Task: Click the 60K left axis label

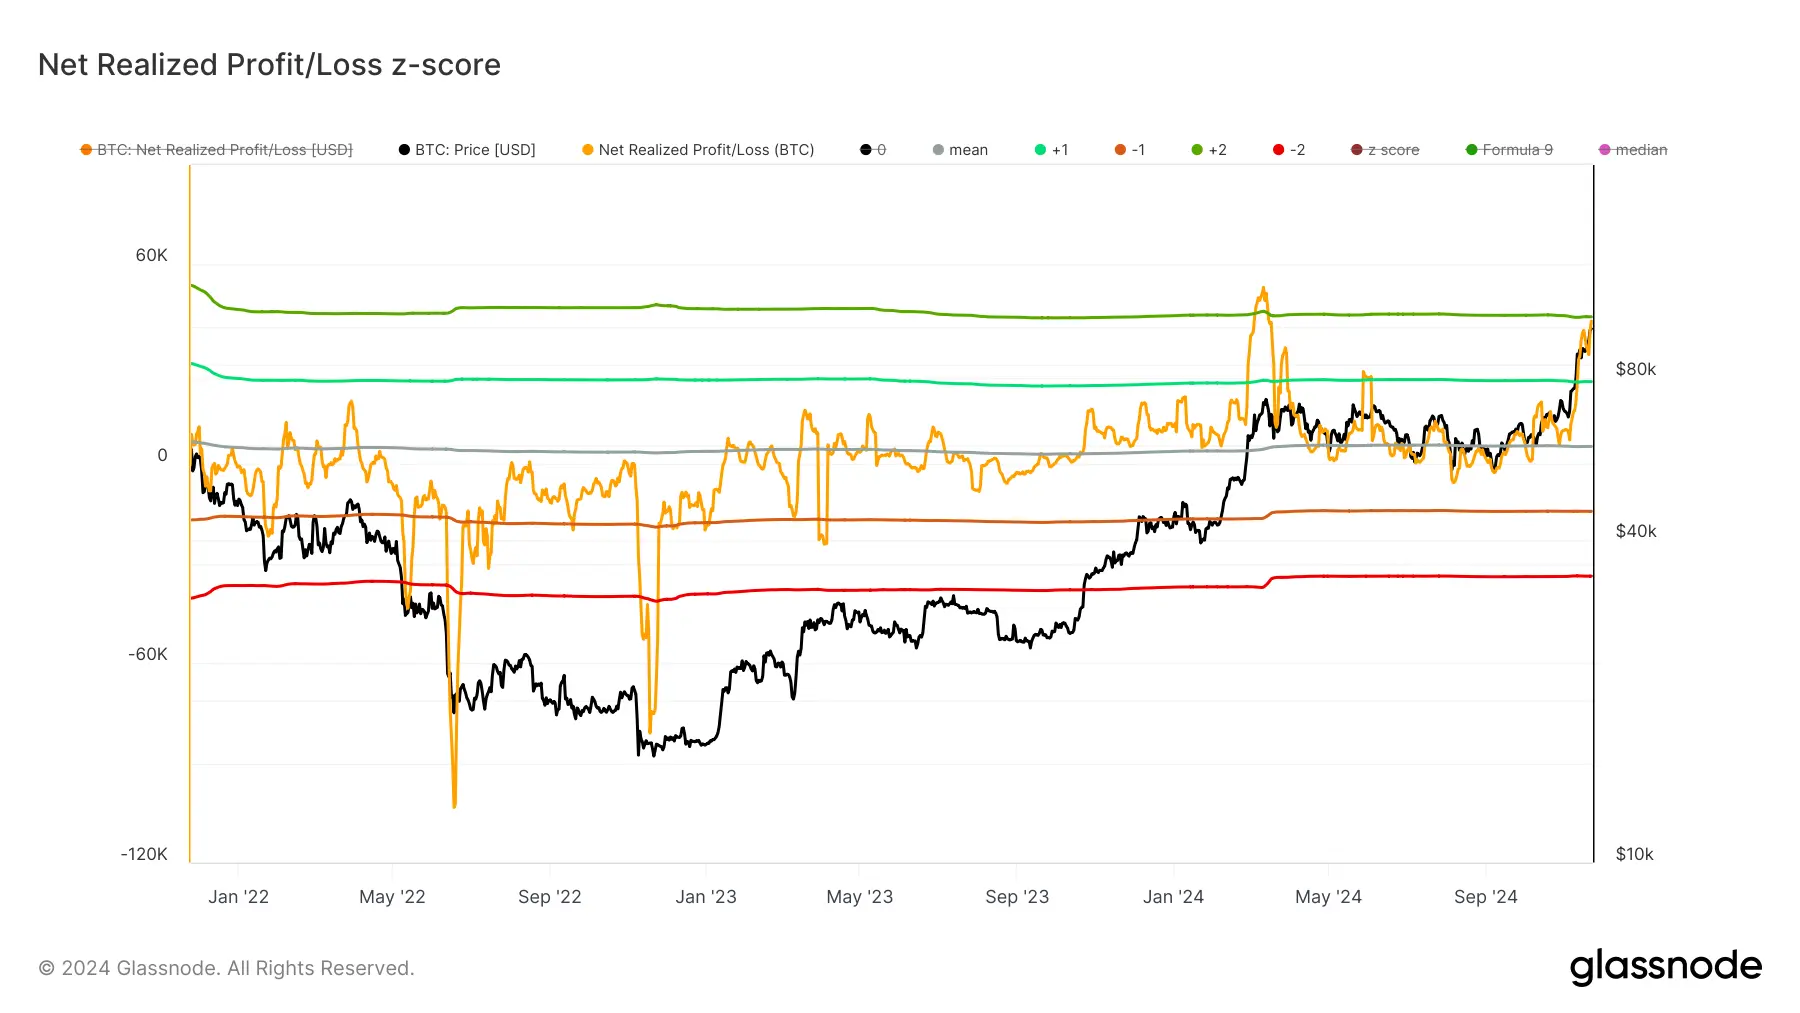Action: (152, 255)
